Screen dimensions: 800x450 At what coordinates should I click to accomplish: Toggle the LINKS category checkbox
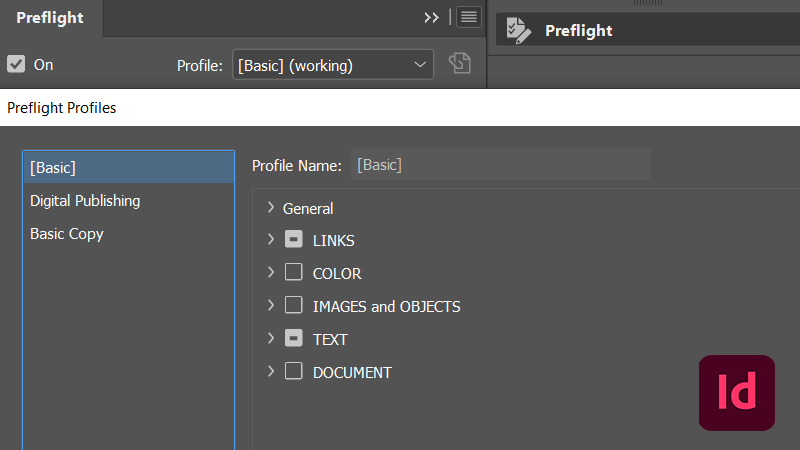(294, 240)
